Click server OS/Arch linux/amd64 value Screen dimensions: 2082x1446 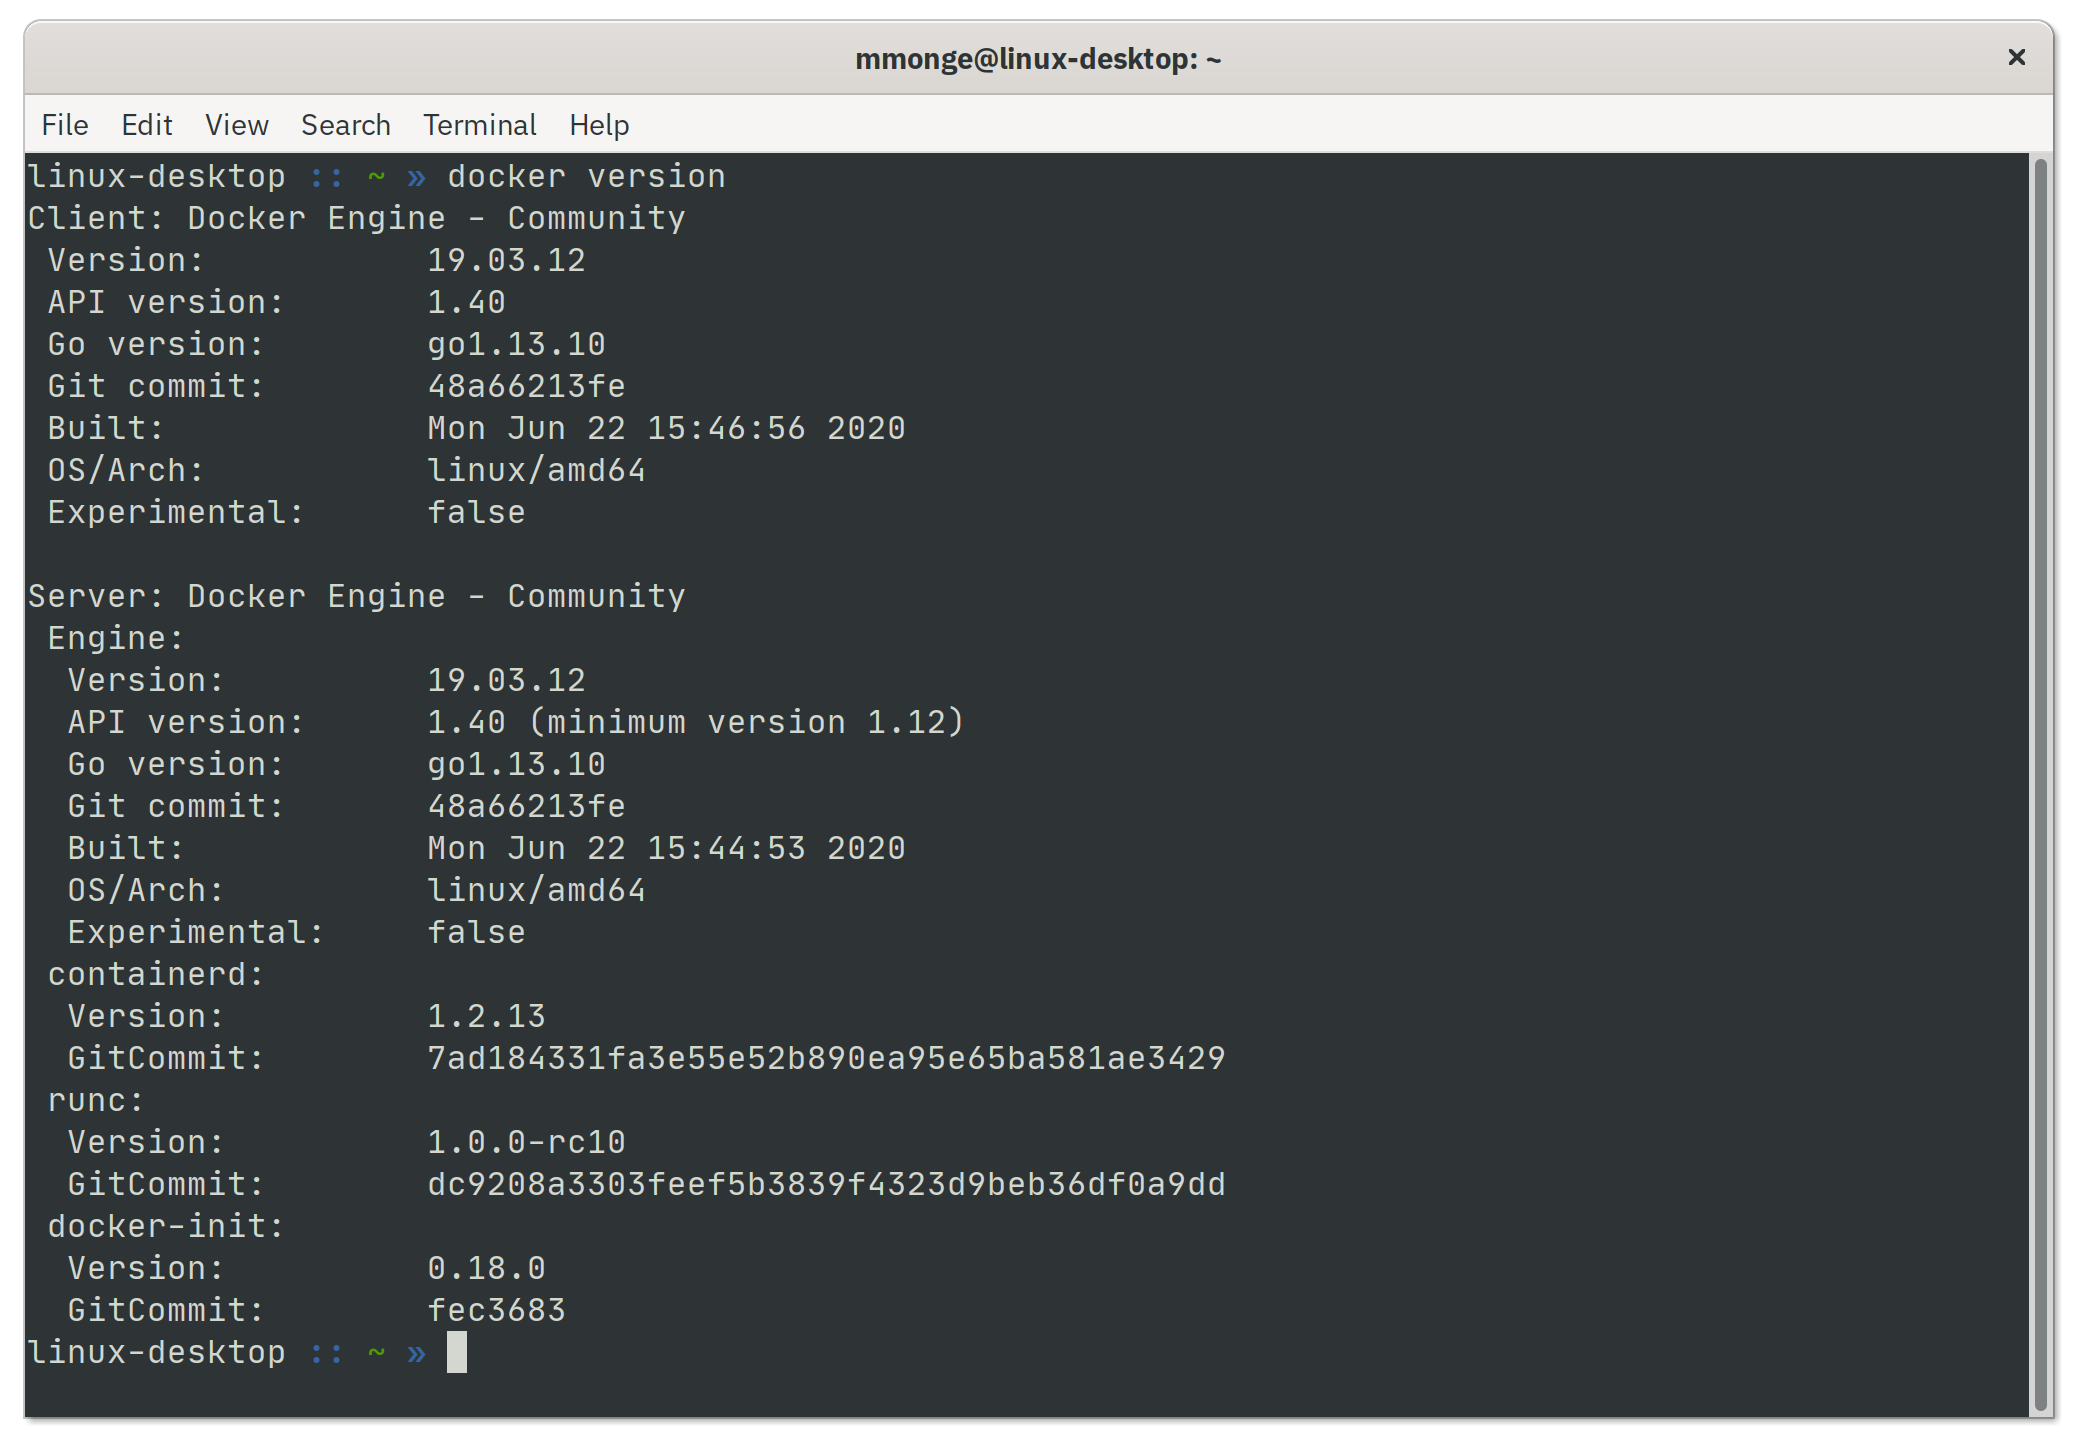click(x=536, y=891)
